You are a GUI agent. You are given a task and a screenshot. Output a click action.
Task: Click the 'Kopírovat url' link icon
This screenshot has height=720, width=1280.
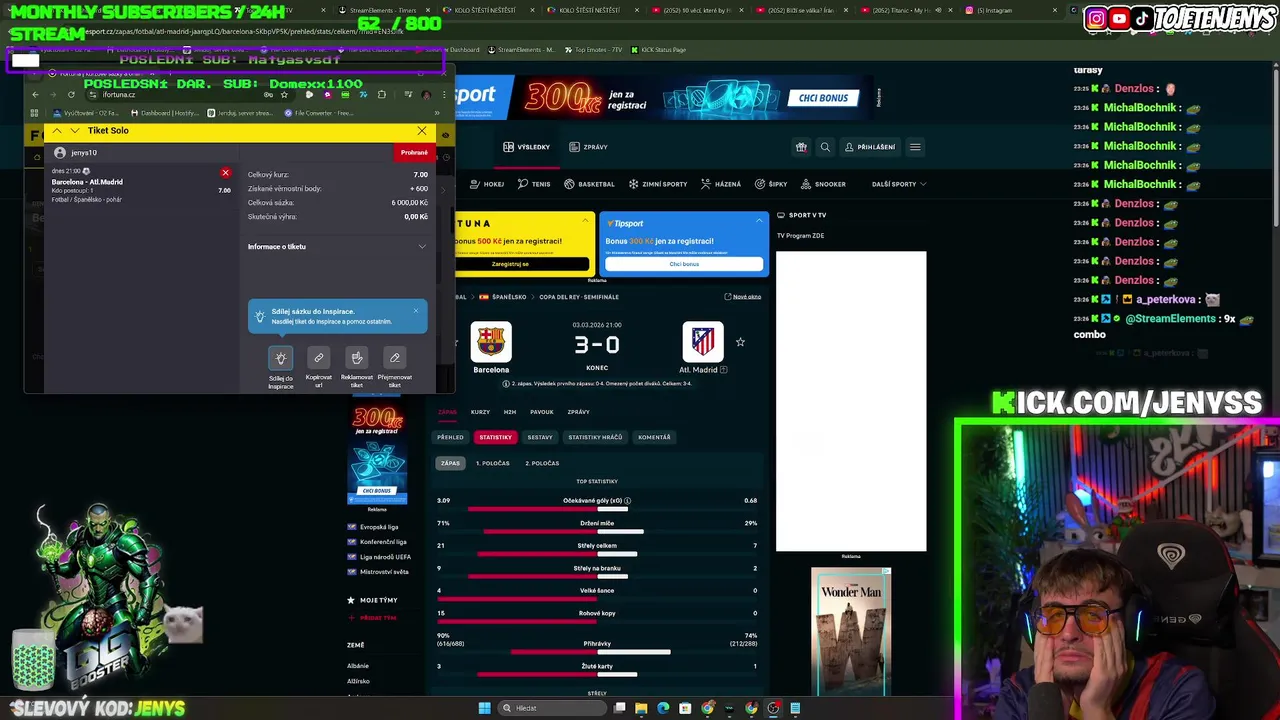click(319, 358)
